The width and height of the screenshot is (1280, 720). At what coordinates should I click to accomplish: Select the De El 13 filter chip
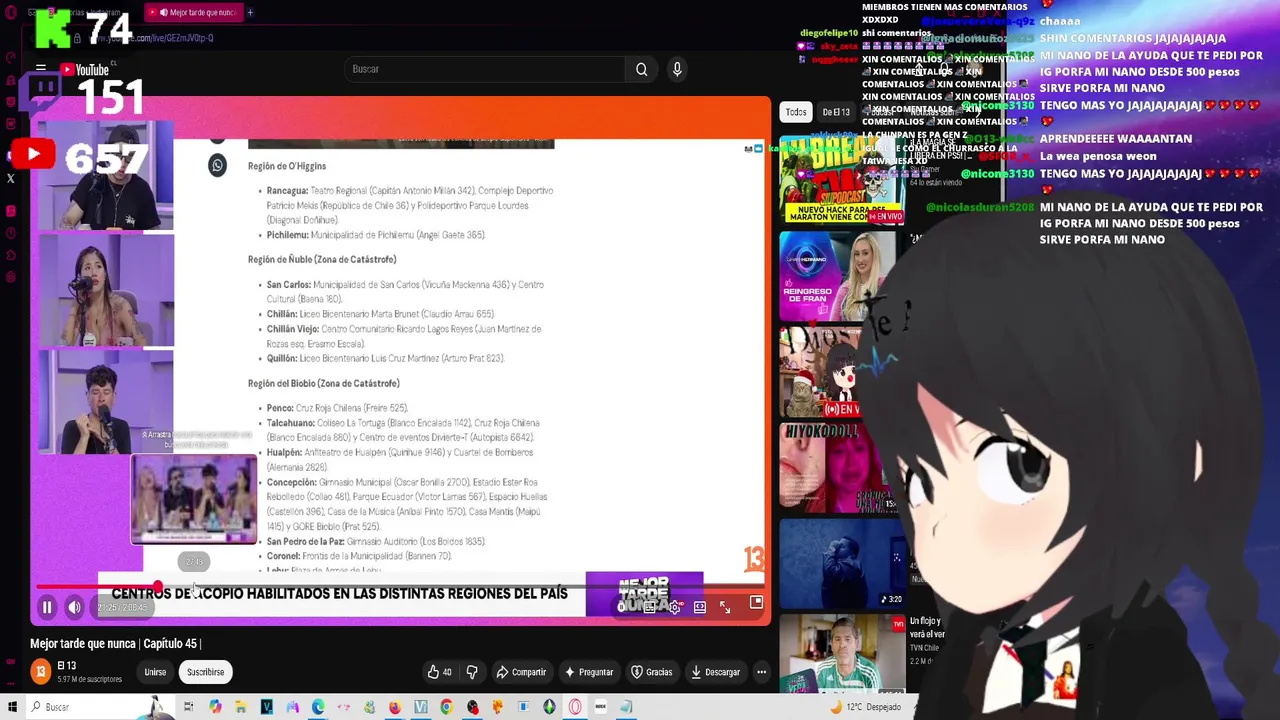(x=836, y=112)
